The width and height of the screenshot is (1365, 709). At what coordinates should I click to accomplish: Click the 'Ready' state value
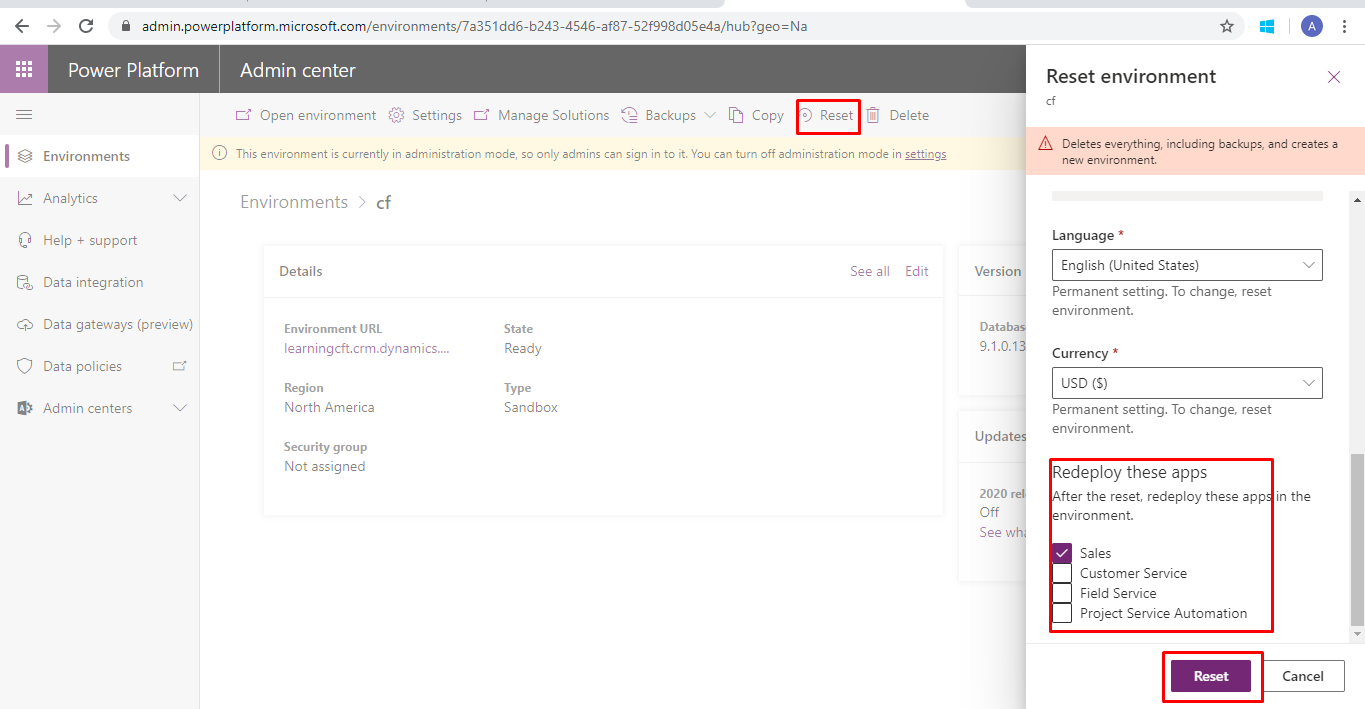point(523,348)
